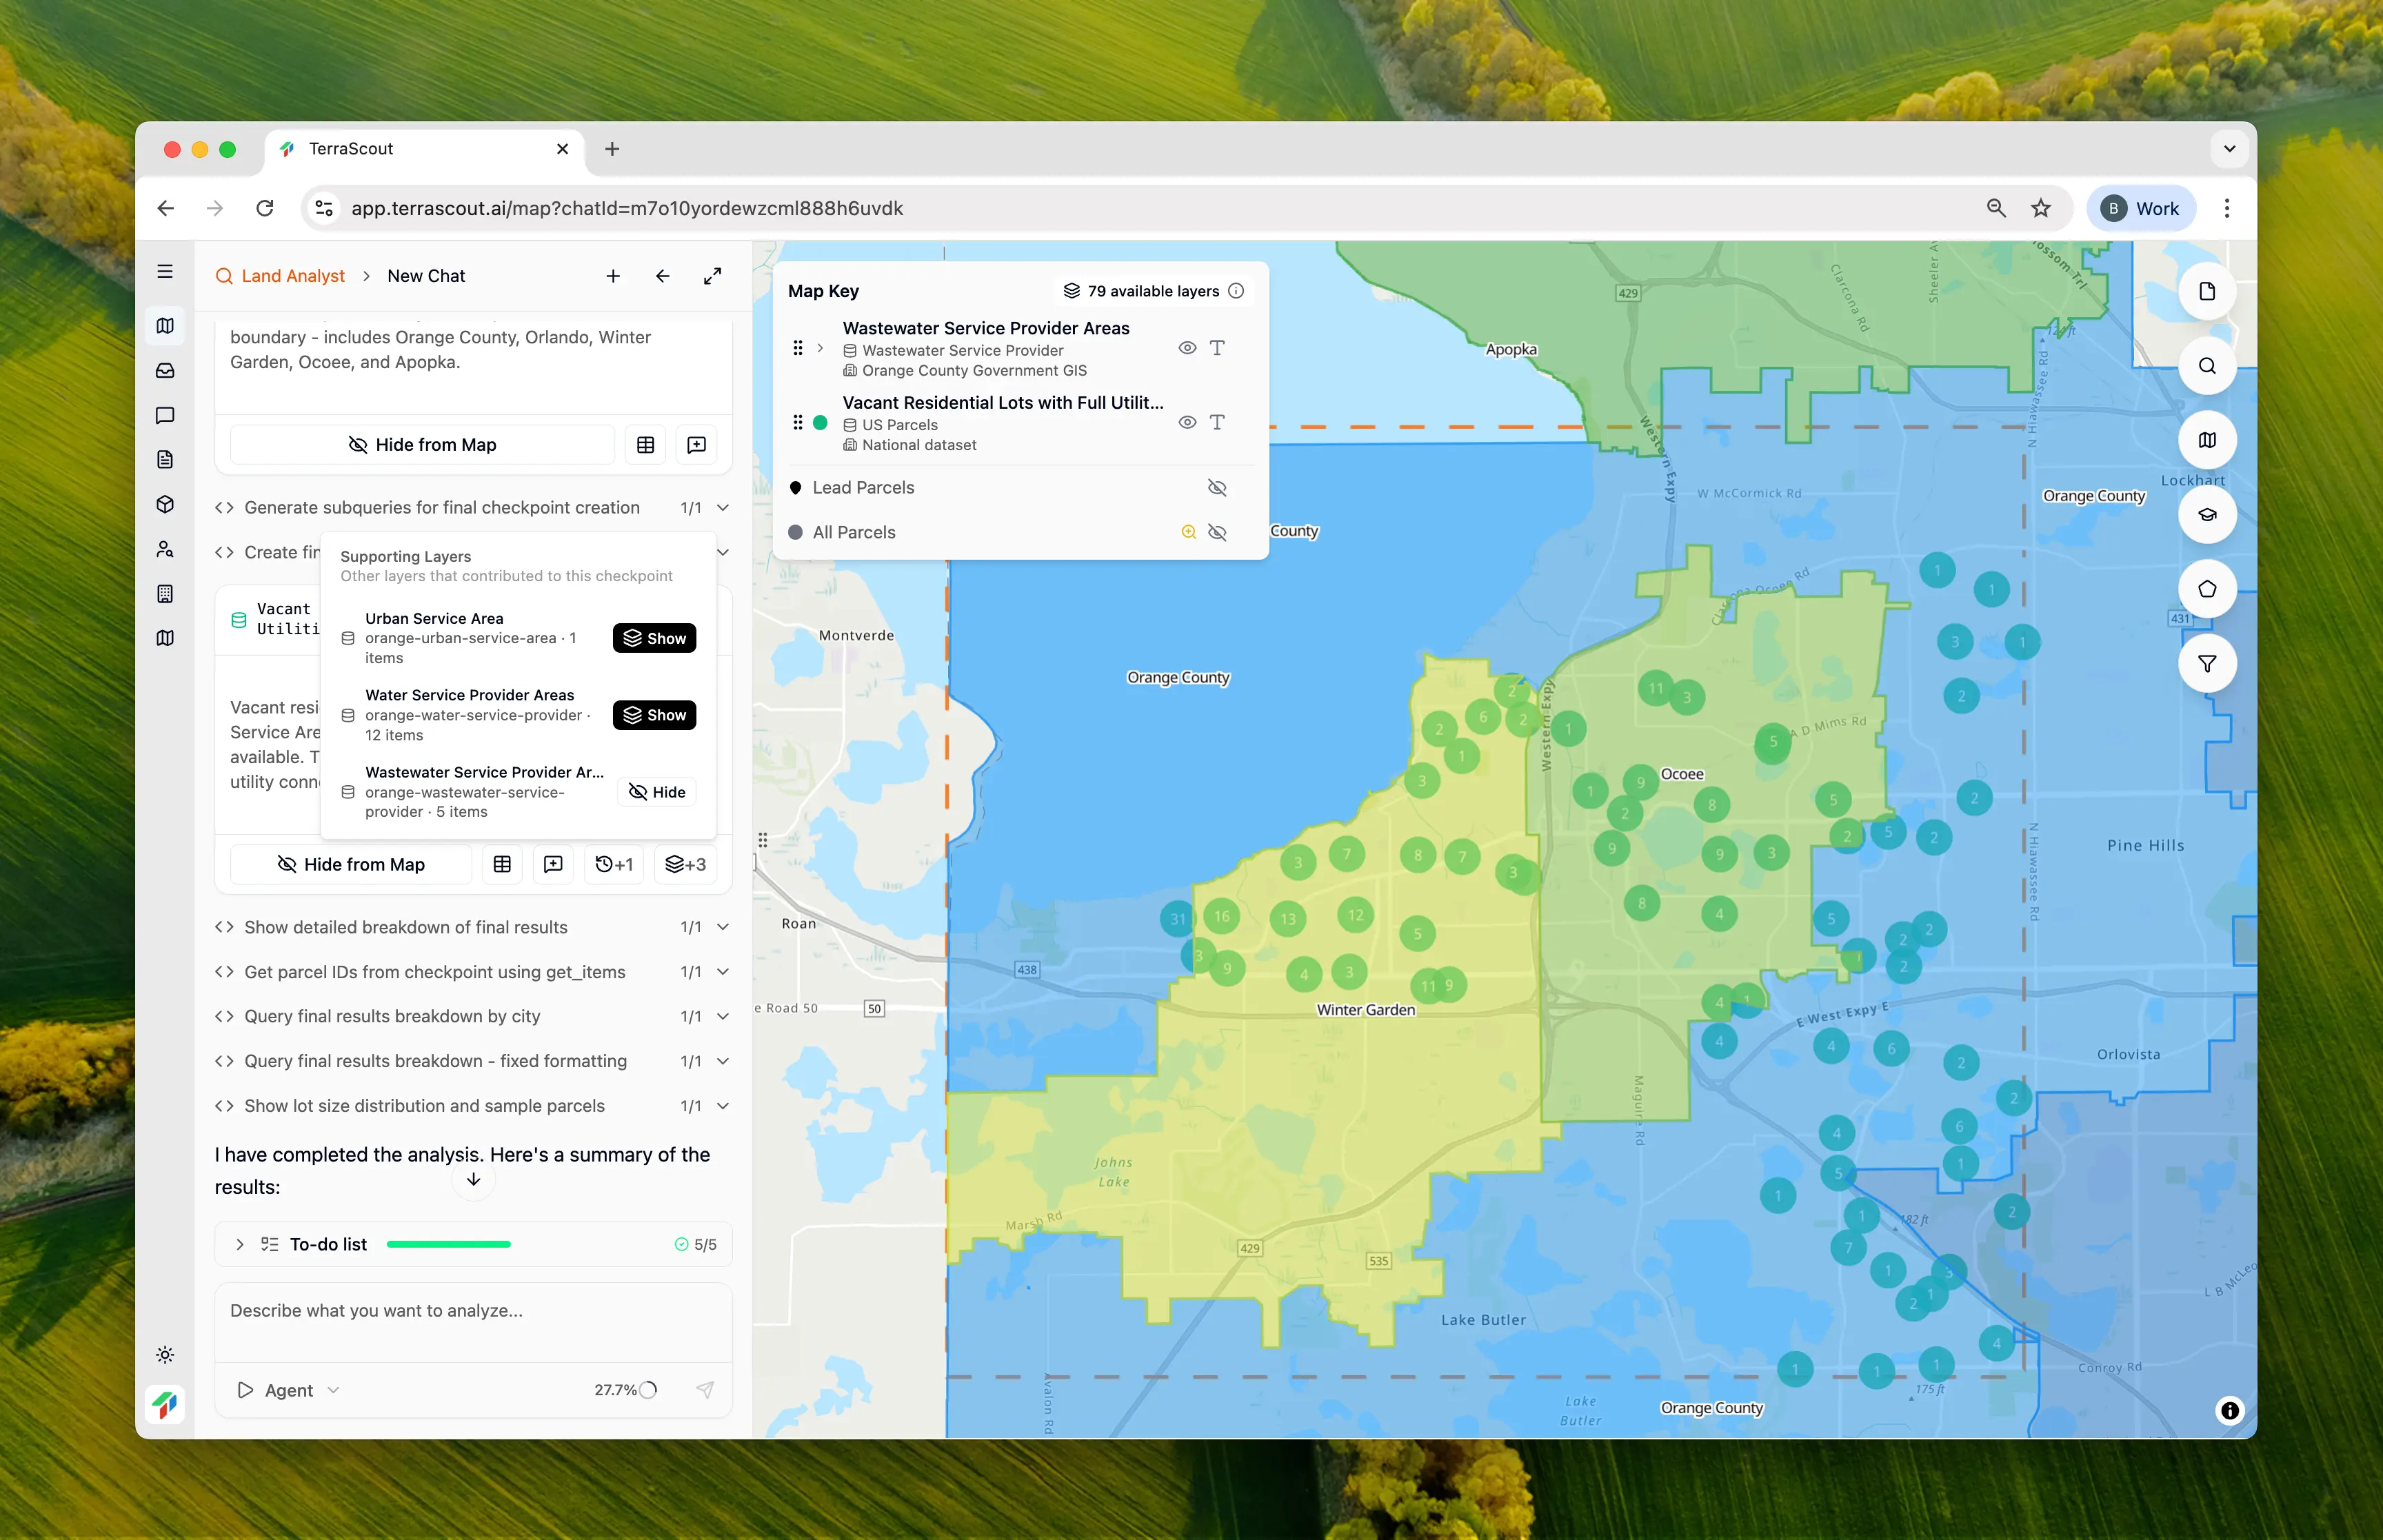2383x1540 pixels.
Task: Click the polygon draw tool on the map
Action: 2206,589
